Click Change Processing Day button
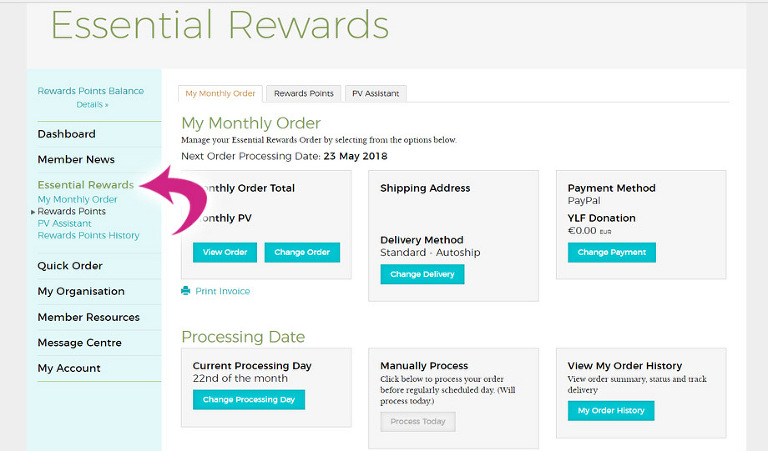The height and width of the screenshot is (451, 768). (x=249, y=399)
